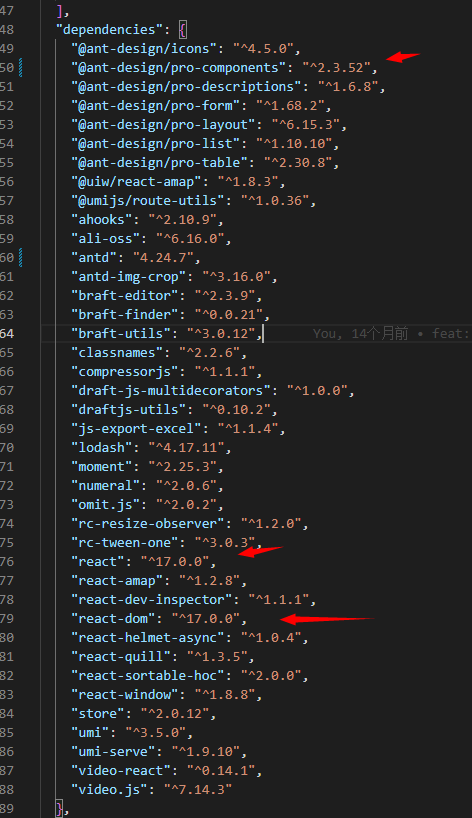The width and height of the screenshot is (472, 818).
Task: Click the git blame annotation on line 64
Action: click(391, 333)
